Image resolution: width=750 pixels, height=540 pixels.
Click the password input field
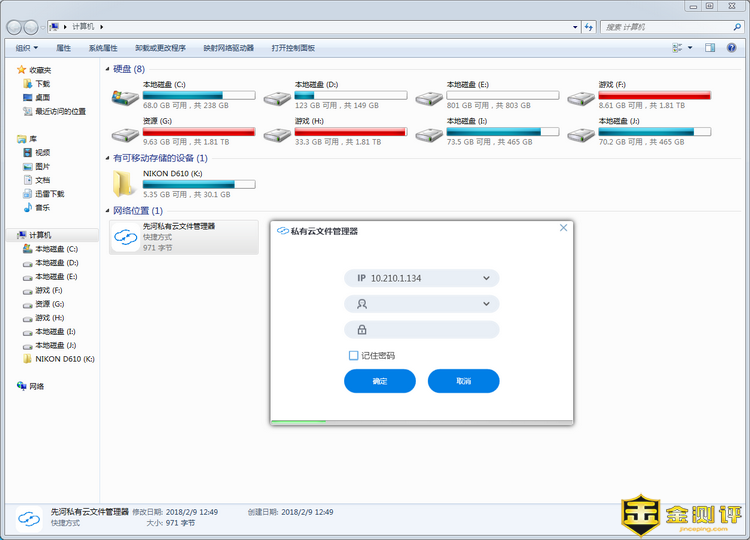coord(430,330)
